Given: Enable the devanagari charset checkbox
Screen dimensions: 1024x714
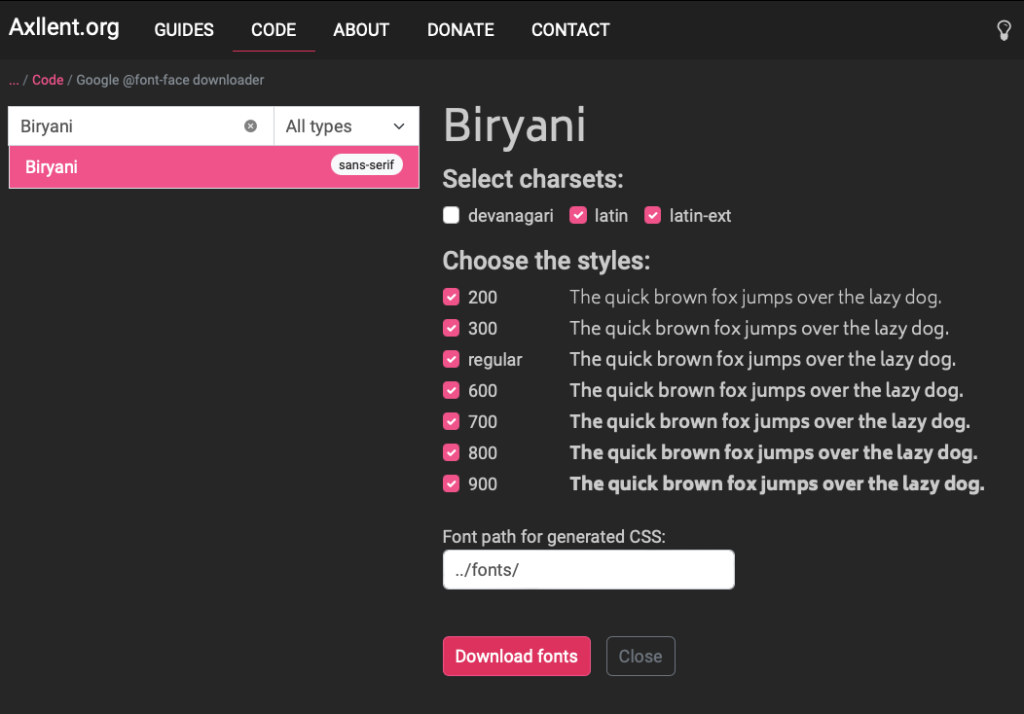Looking at the screenshot, I should point(451,216).
